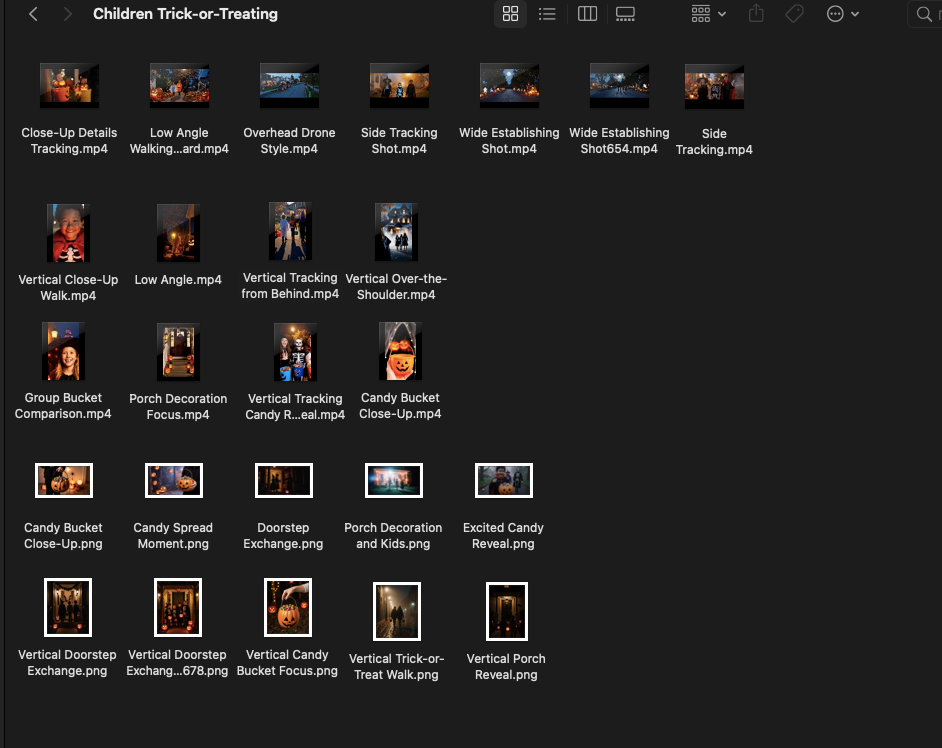Click the Edit Tags icon
This screenshot has width=942, height=748.
coord(794,14)
